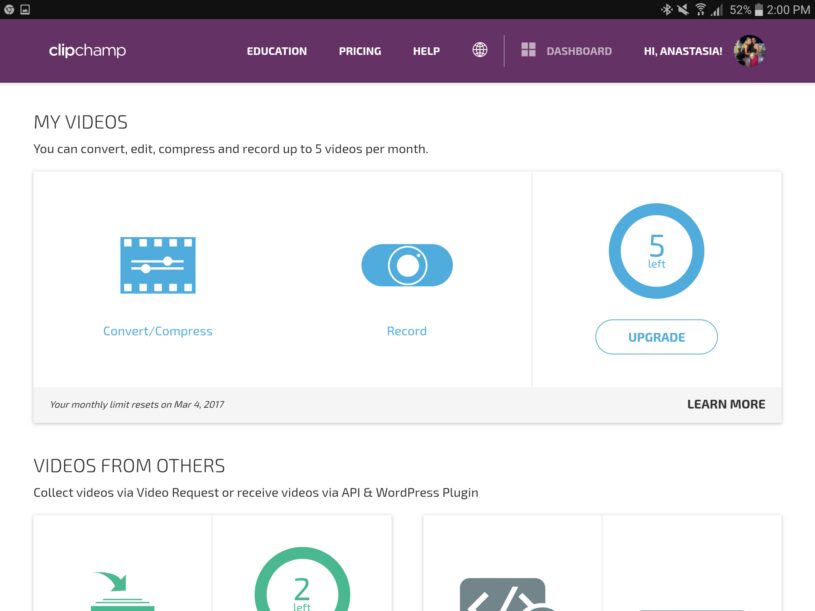Open the Convert/Compress filmstrip icon
Screen dimensions: 815x611
point(158,265)
